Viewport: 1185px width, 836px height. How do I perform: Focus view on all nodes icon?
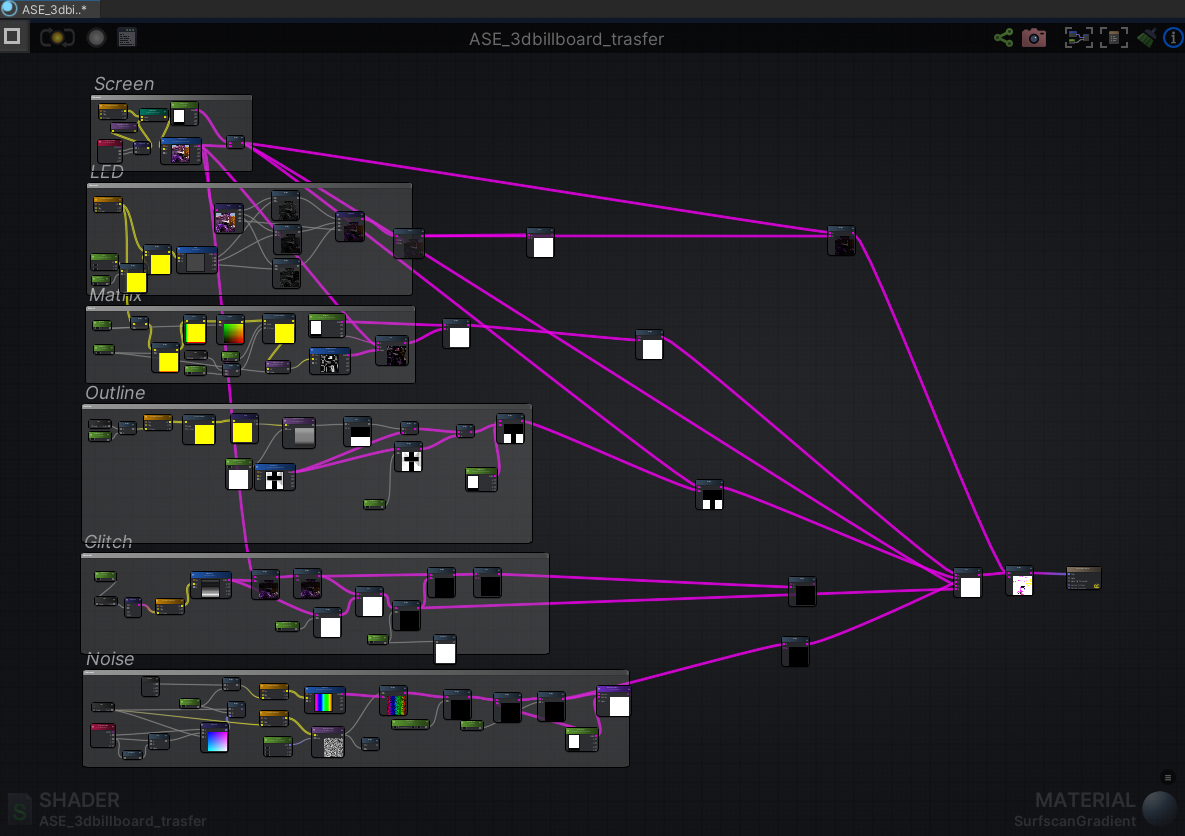(1078, 38)
